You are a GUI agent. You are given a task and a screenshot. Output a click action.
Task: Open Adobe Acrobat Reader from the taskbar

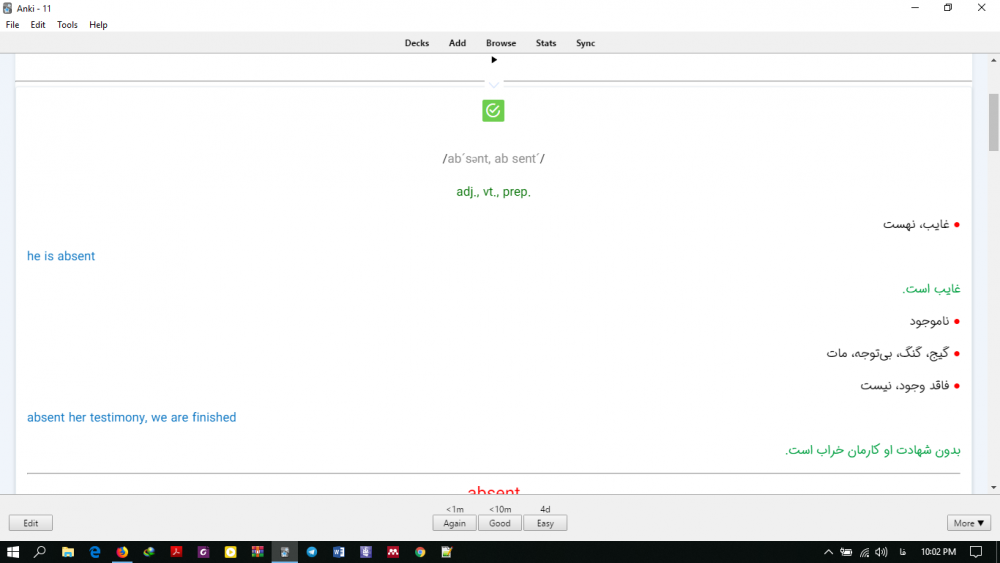176,552
